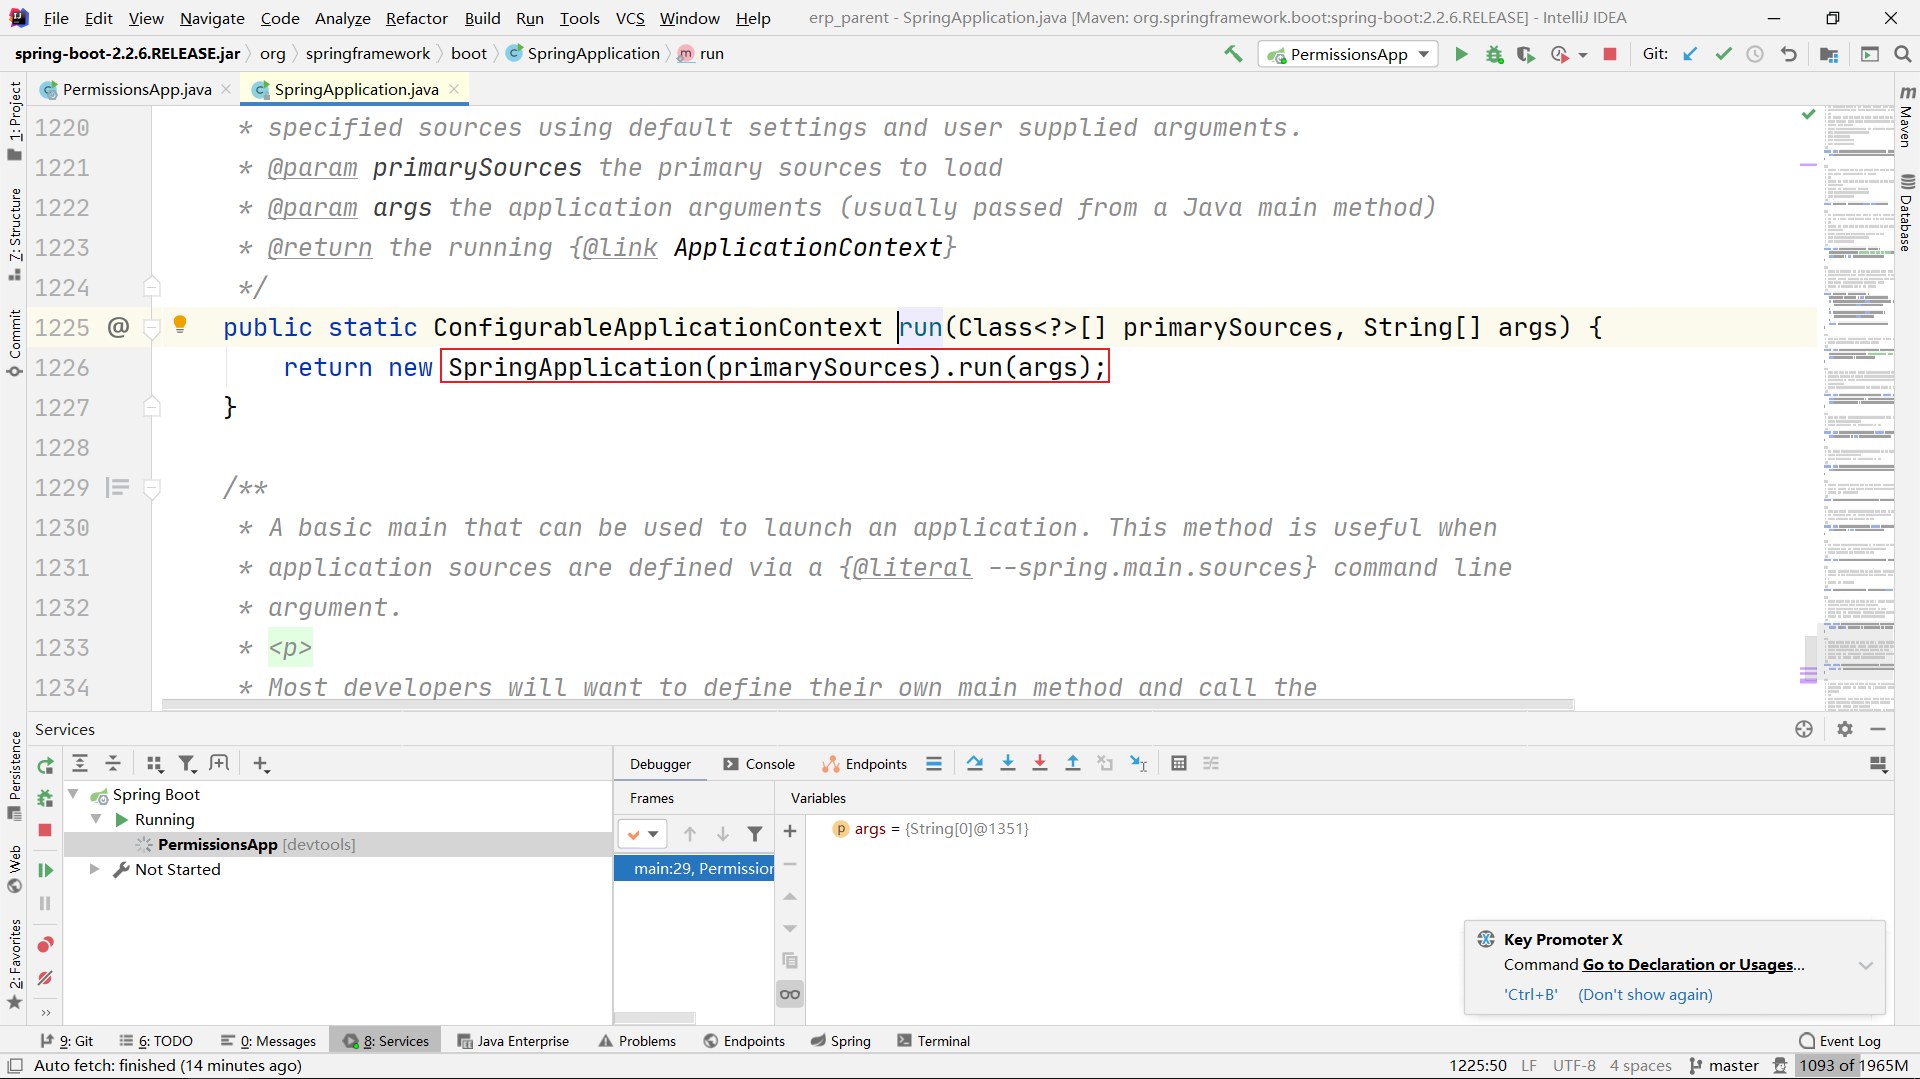1920x1079 pixels.
Task: Toggle tool windows with the bottom-left square
Action: [x=15, y=1066]
